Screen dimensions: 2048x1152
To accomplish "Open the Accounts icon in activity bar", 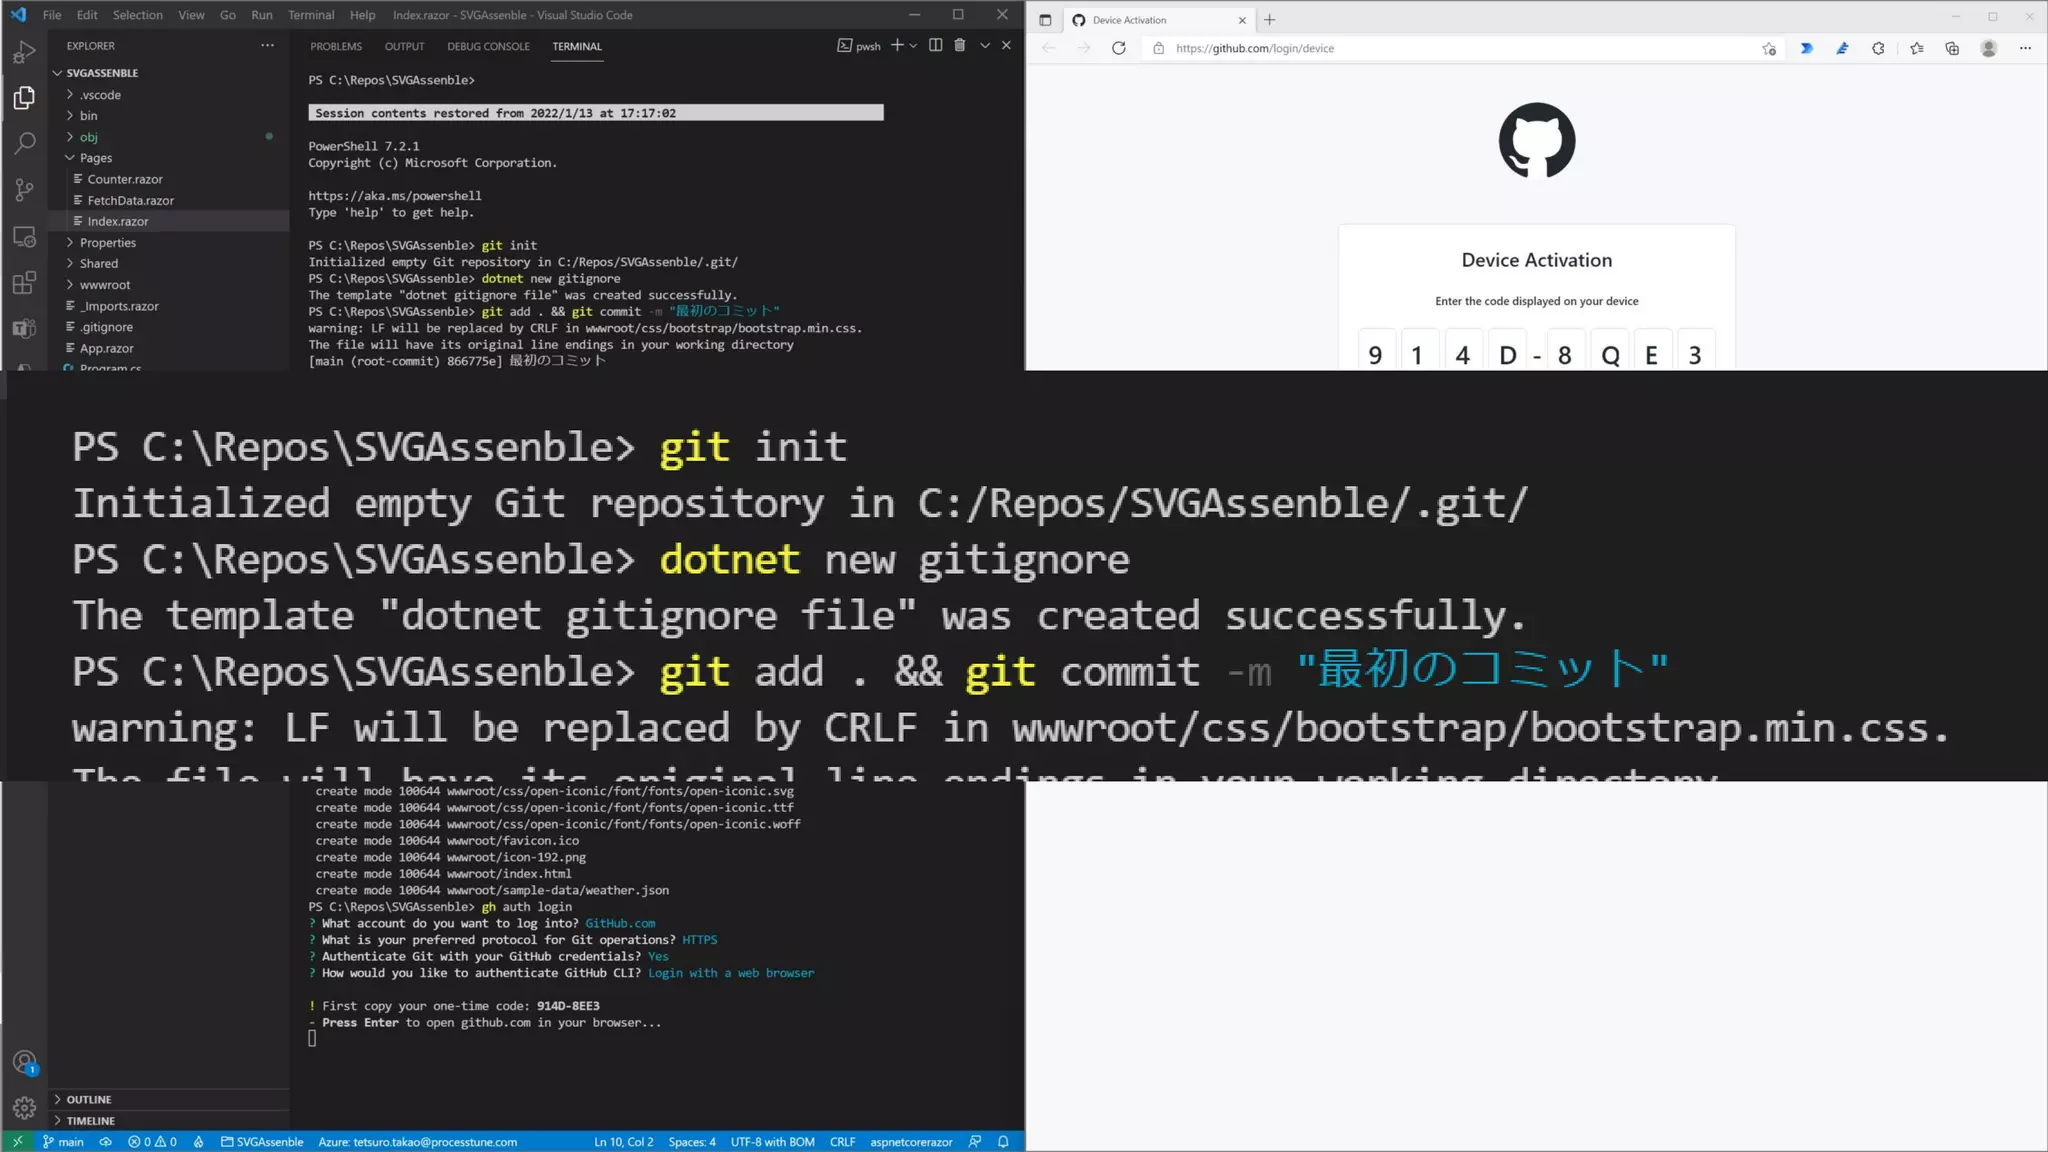I will click(x=25, y=1062).
